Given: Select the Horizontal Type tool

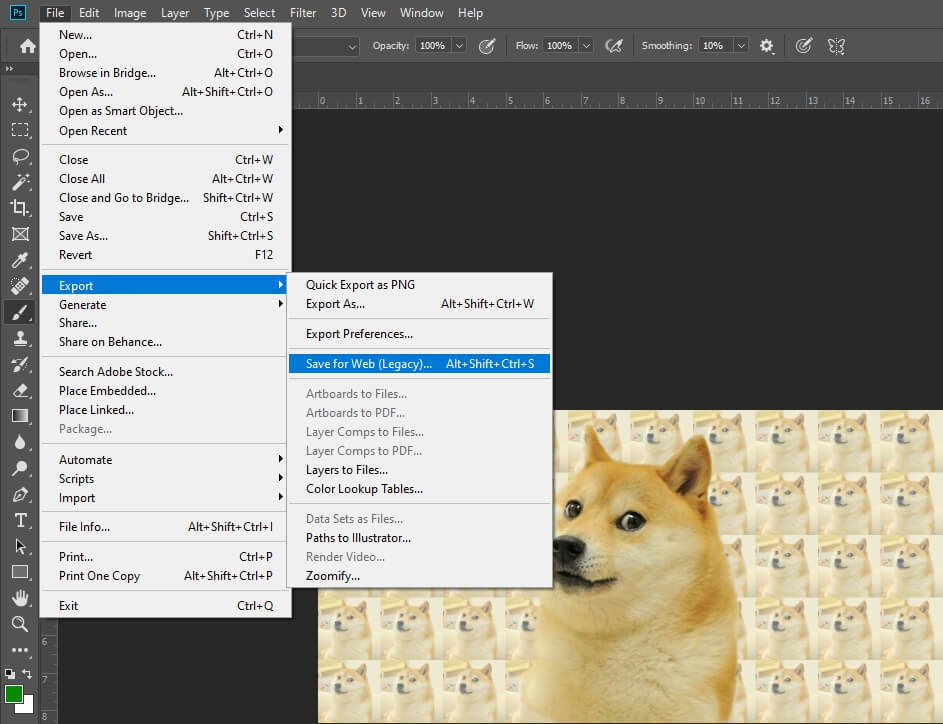Looking at the screenshot, I should 20,520.
